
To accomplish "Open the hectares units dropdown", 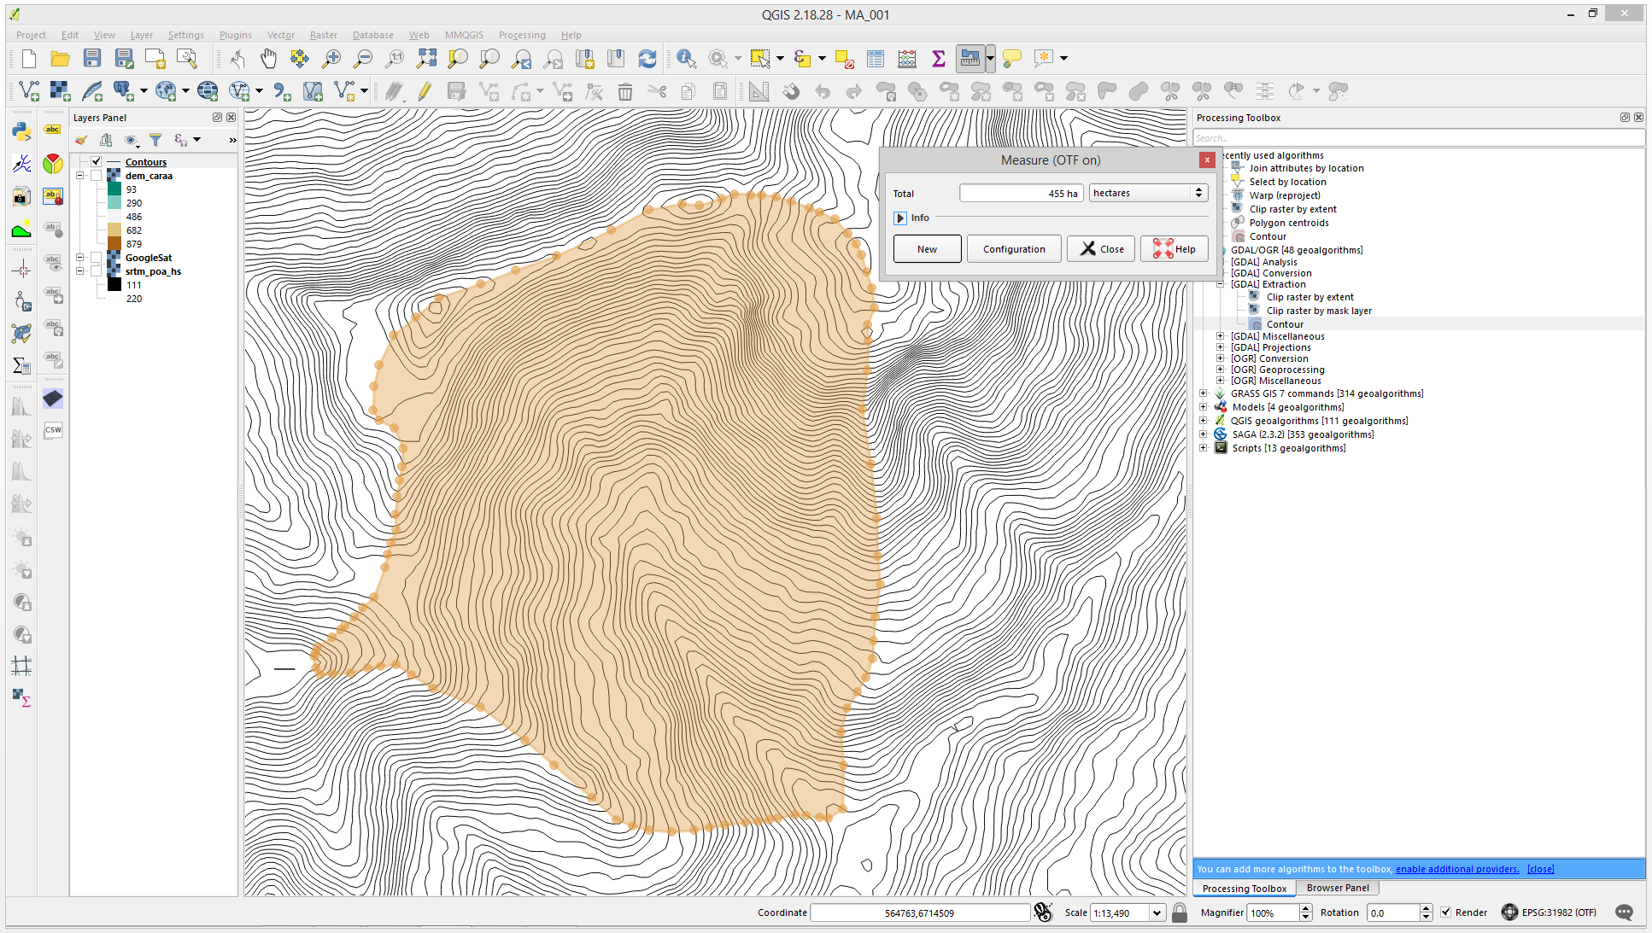I will click(x=1147, y=193).
